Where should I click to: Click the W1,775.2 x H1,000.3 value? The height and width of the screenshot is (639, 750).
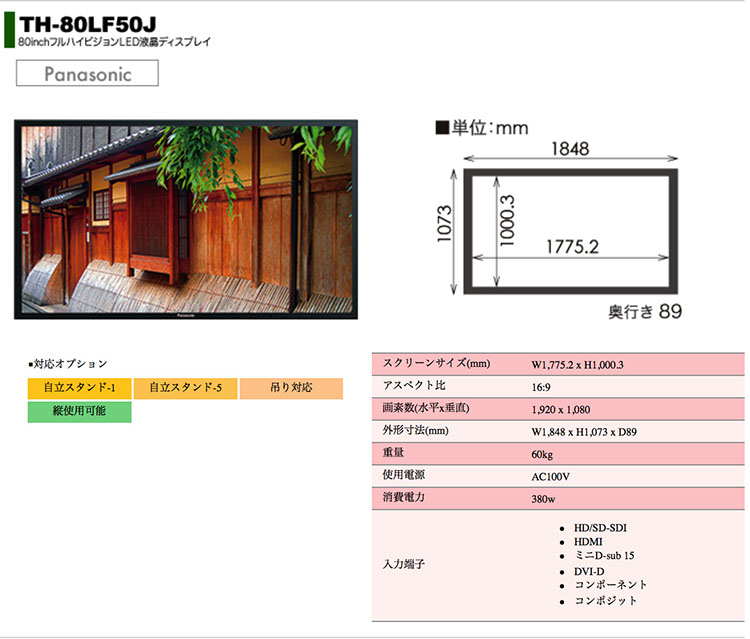577,365
